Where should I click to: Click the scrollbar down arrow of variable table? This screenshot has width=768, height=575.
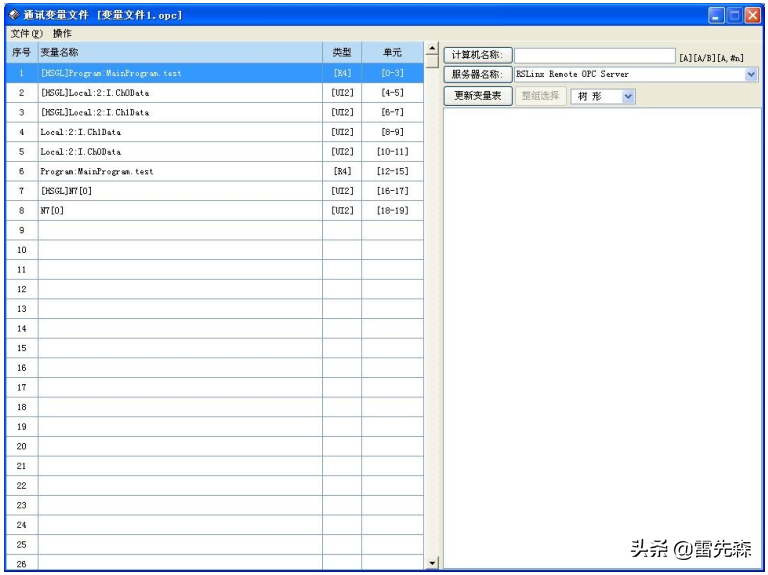coord(432,564)
